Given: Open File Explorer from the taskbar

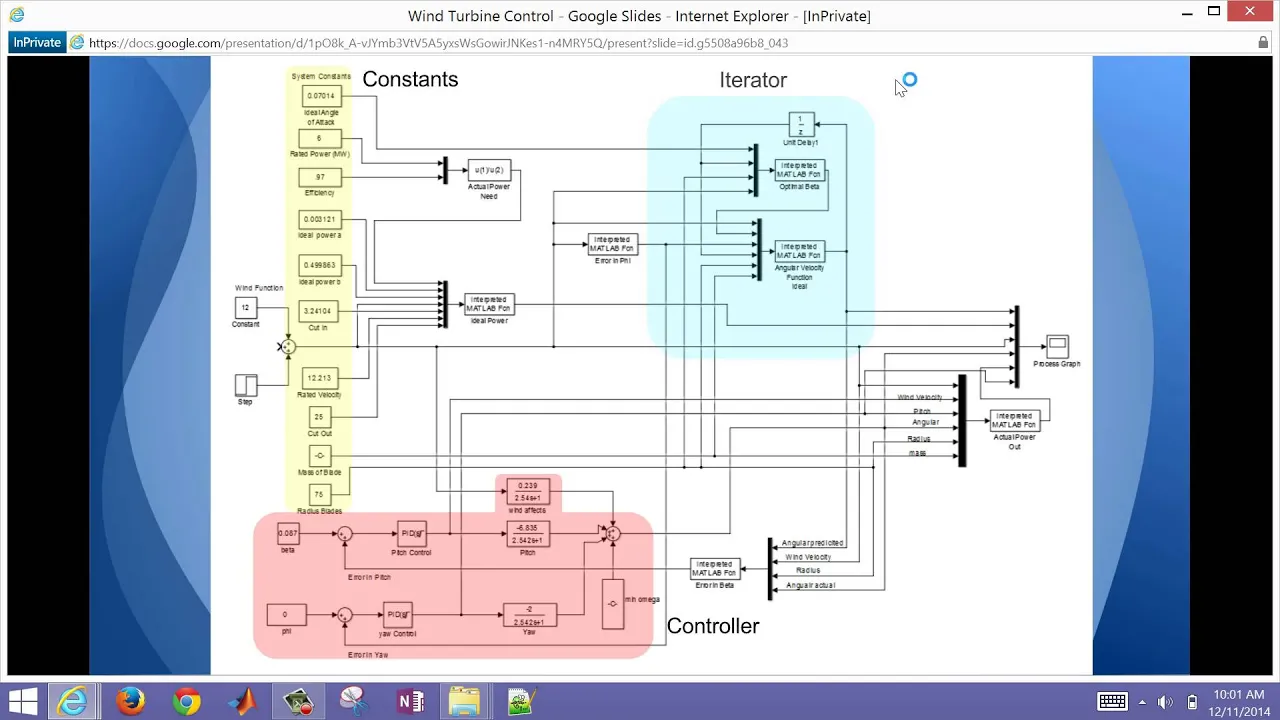Looking at the screenshot, I should click(x=465, y=701).
